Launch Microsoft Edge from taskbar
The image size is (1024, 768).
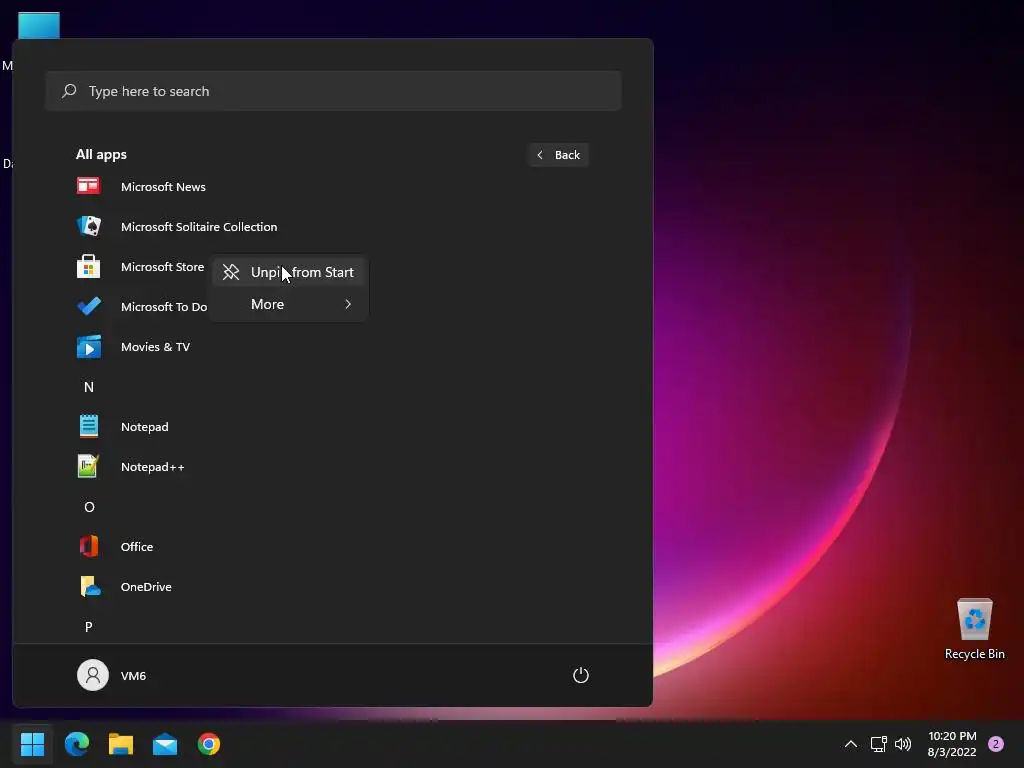[x=76, y=743]
